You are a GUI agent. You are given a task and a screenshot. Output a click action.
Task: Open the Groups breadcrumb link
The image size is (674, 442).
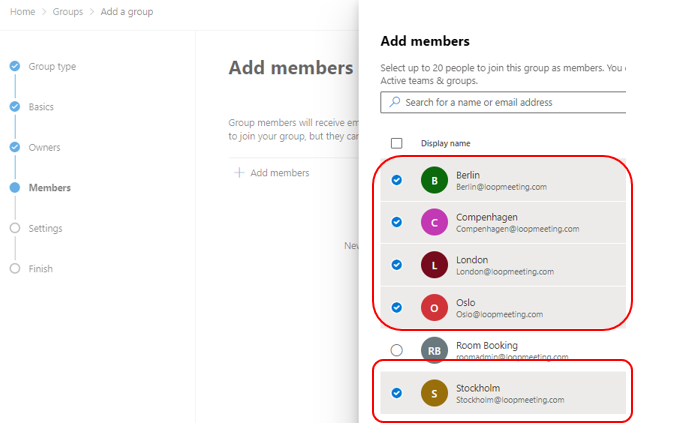coord(68,12)
